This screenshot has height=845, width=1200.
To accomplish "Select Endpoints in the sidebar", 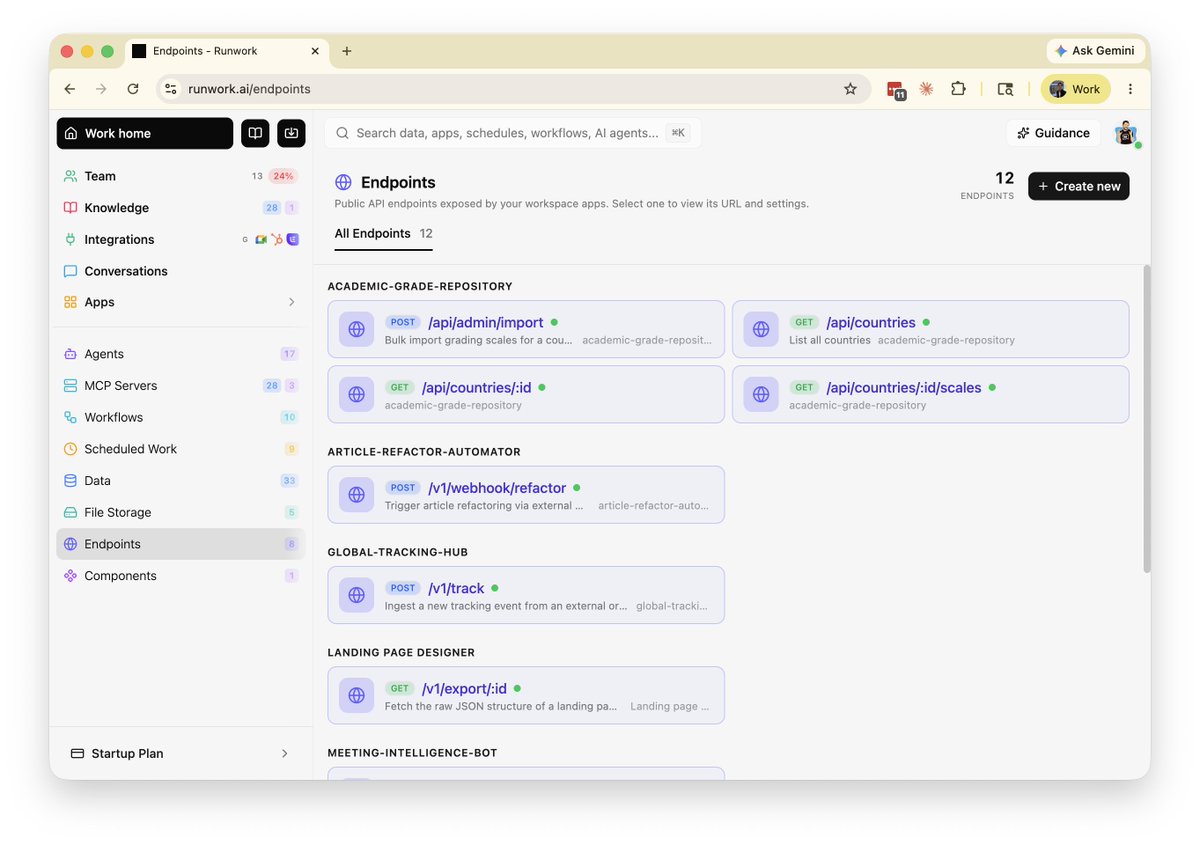I will tap(181, 544).
